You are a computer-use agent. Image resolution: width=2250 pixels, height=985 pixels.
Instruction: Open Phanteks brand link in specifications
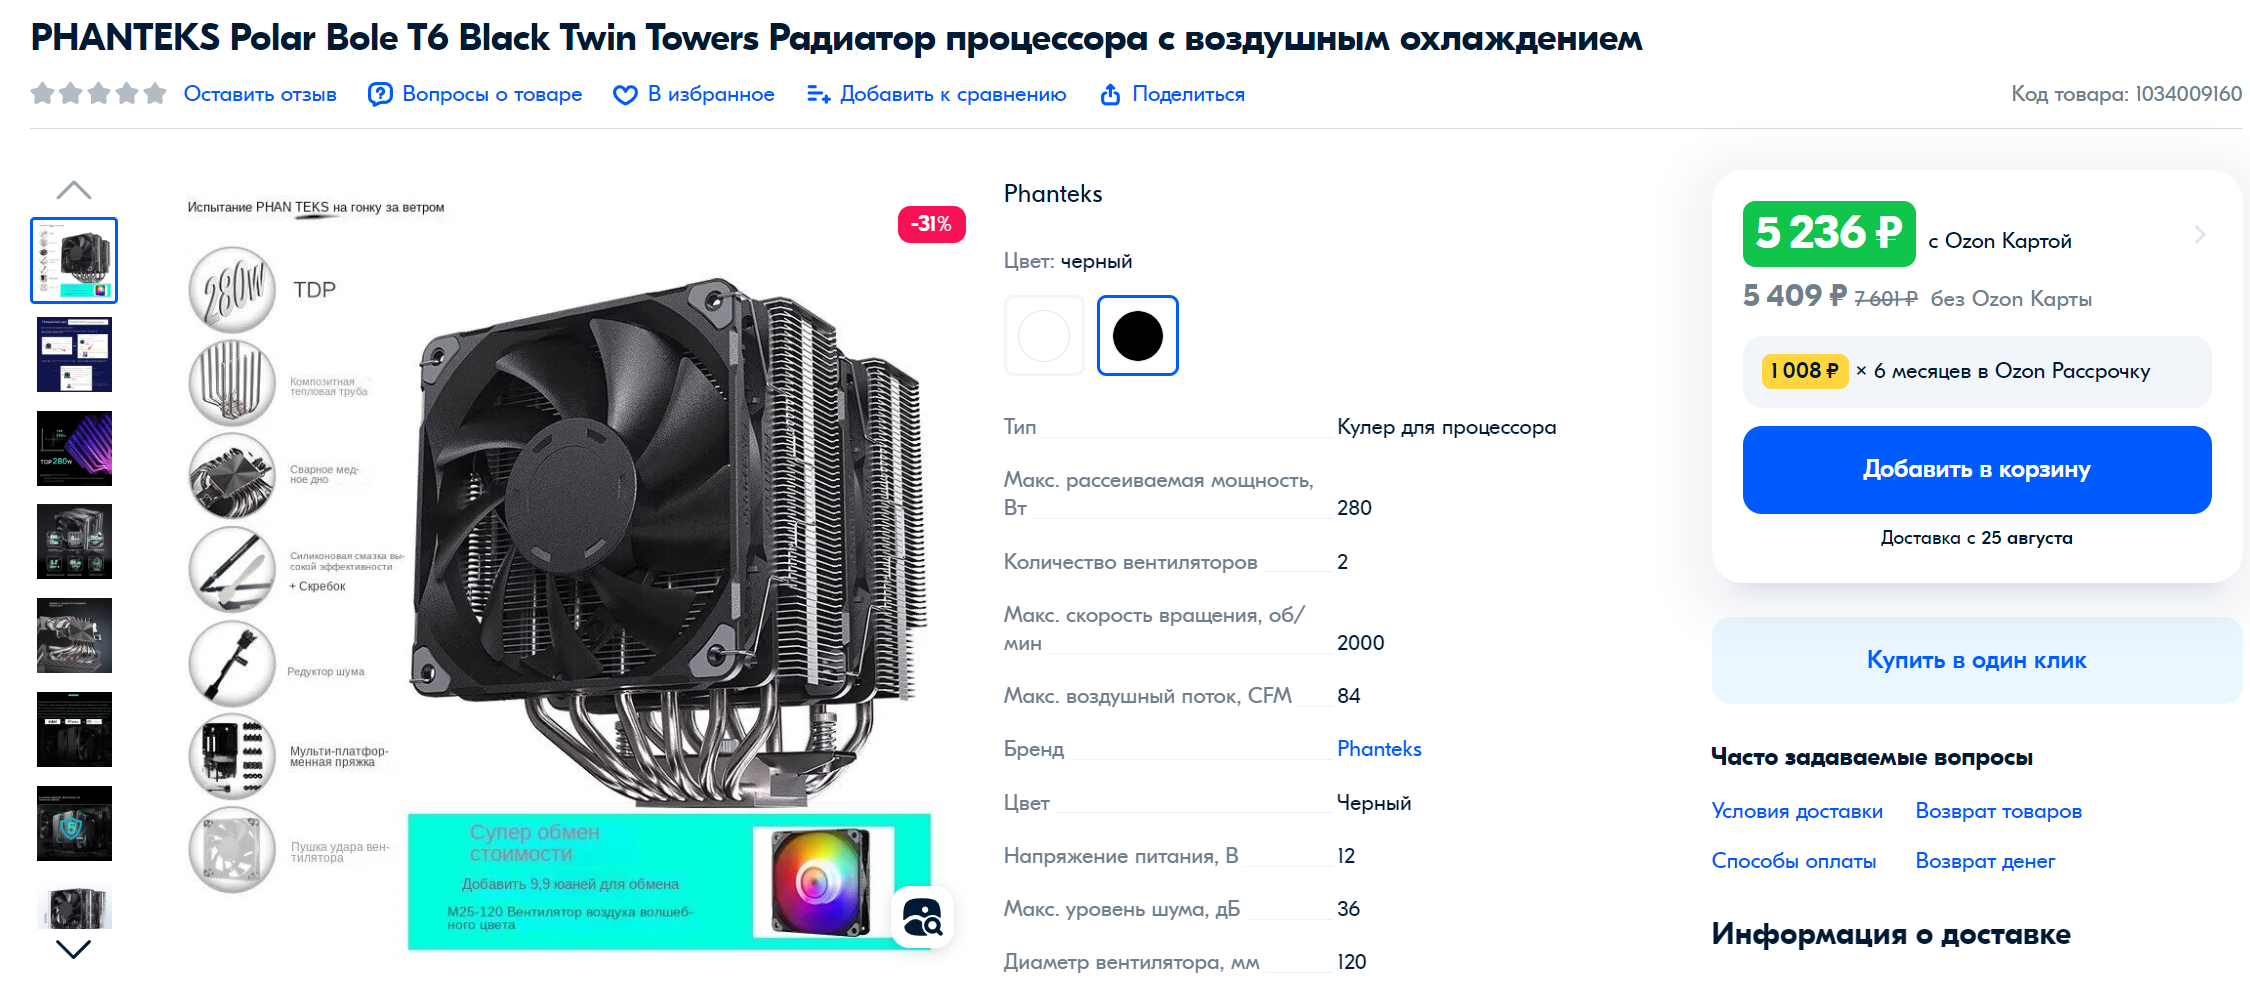[1379, 749]
